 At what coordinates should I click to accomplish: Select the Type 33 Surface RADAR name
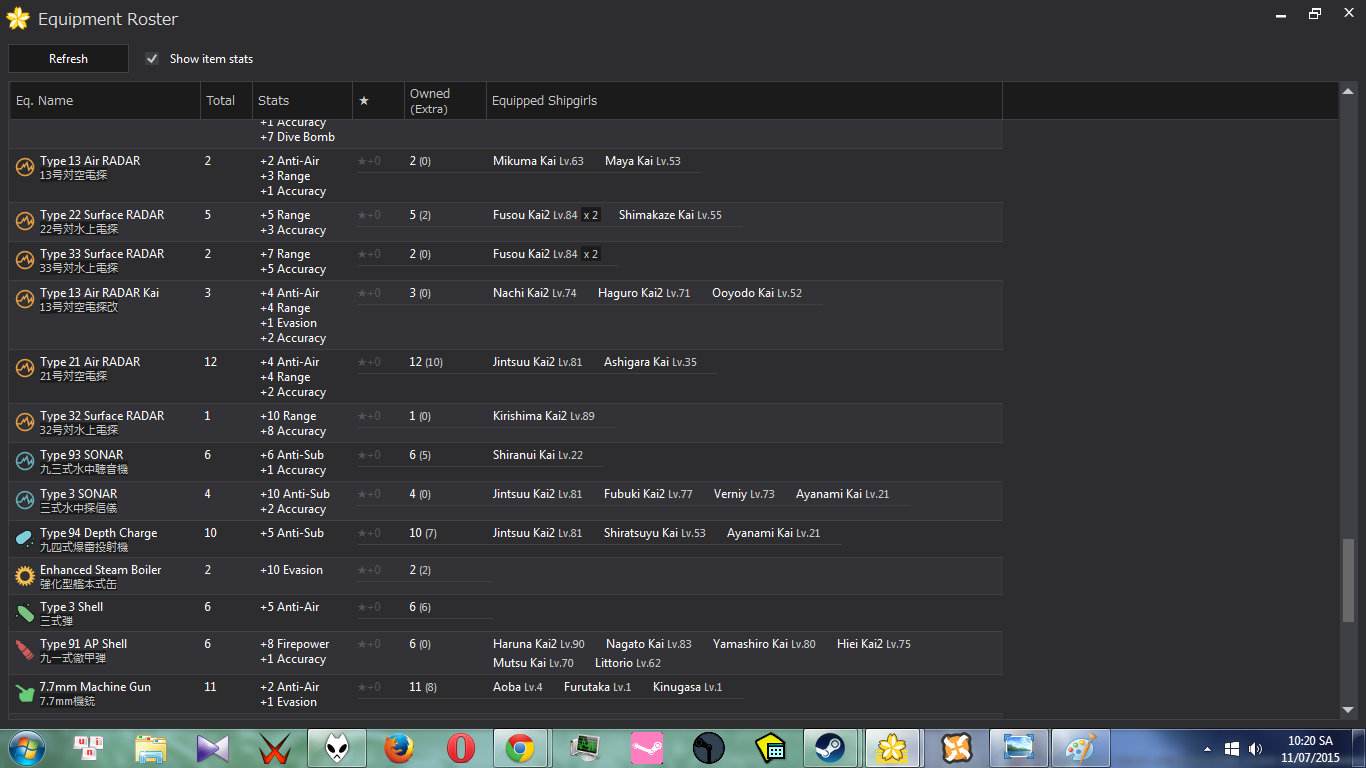pos(102,254)
